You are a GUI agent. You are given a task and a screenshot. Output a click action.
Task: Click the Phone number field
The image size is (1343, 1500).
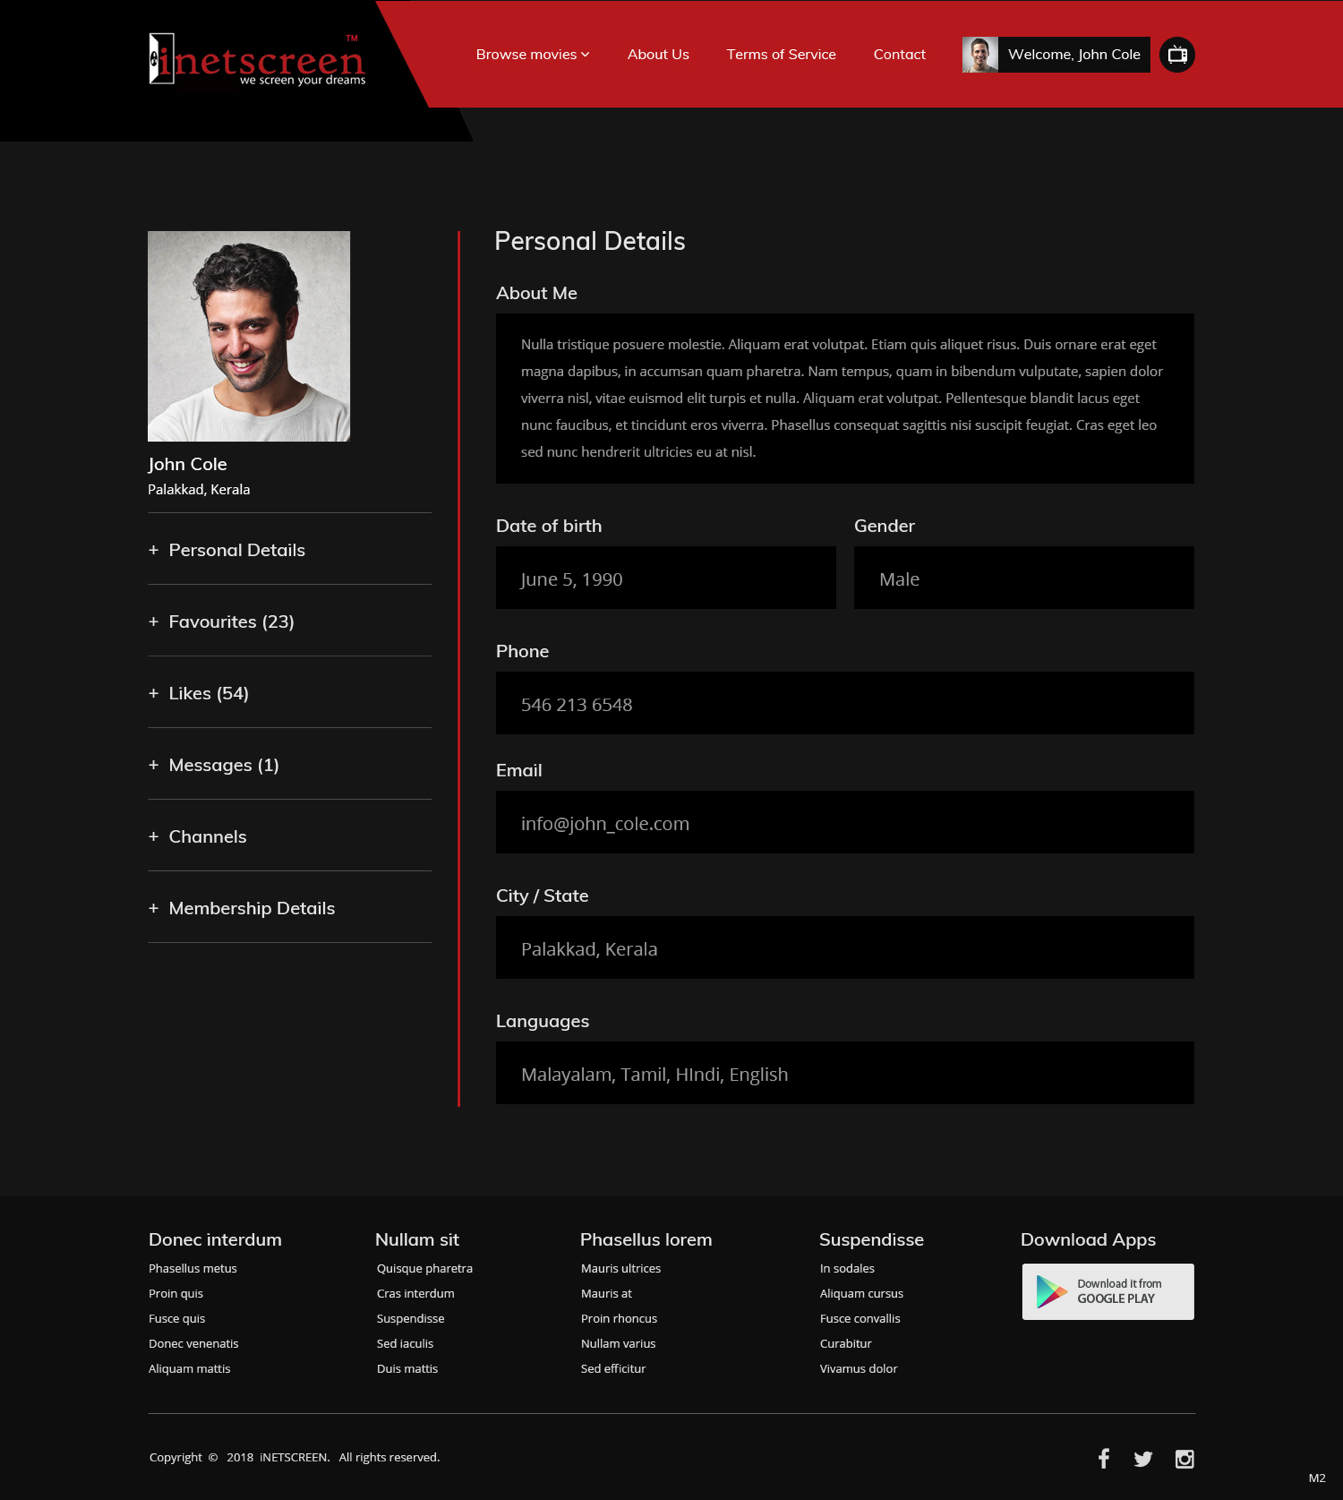point(845,703)
